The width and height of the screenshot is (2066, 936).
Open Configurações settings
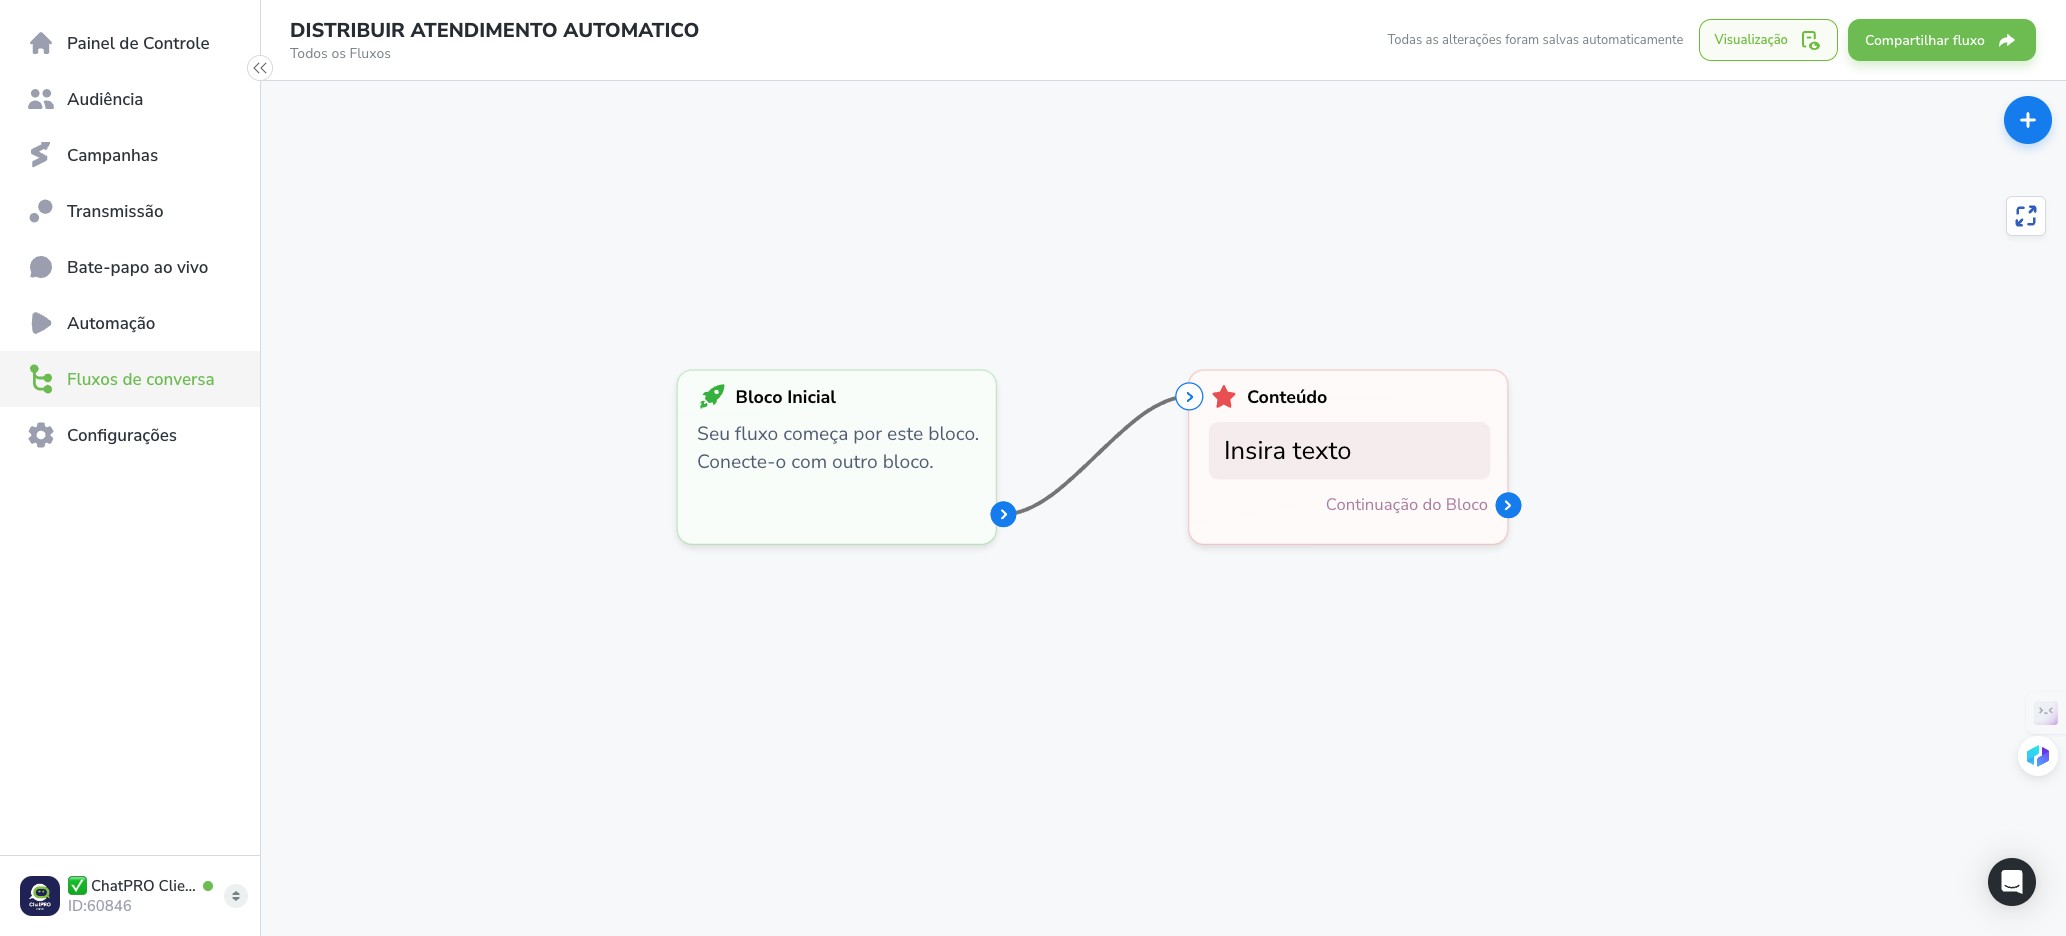coord(130,435)
